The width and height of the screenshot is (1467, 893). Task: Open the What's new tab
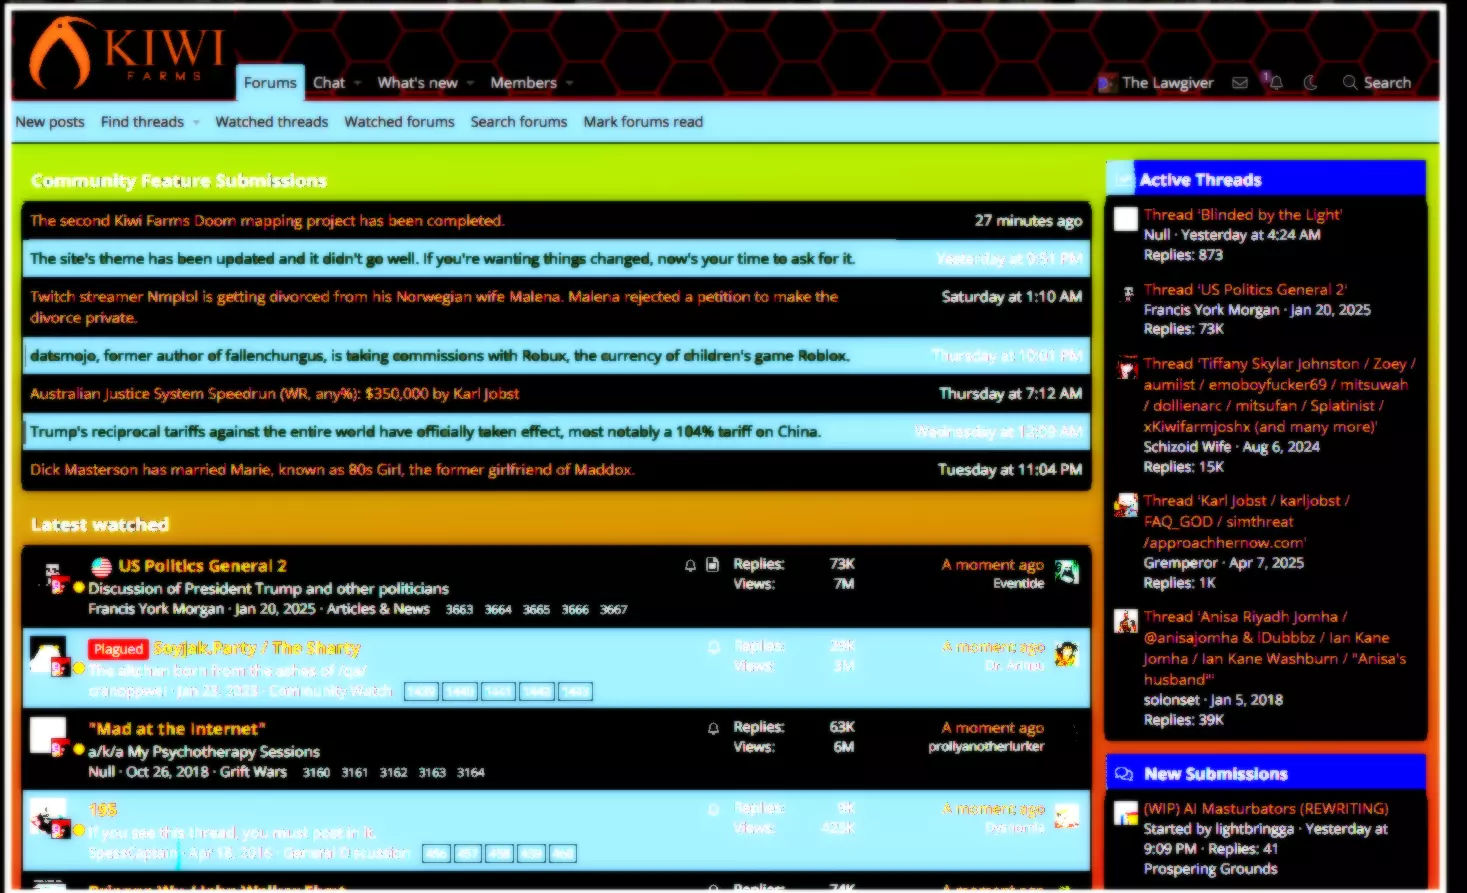pyautogui.click(x=417, y=83)
